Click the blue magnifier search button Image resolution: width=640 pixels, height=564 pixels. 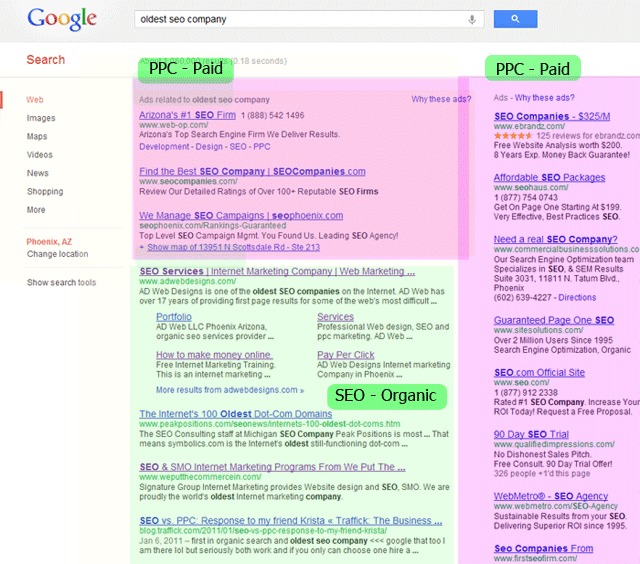pyautogui.click(x=515, y=19)
